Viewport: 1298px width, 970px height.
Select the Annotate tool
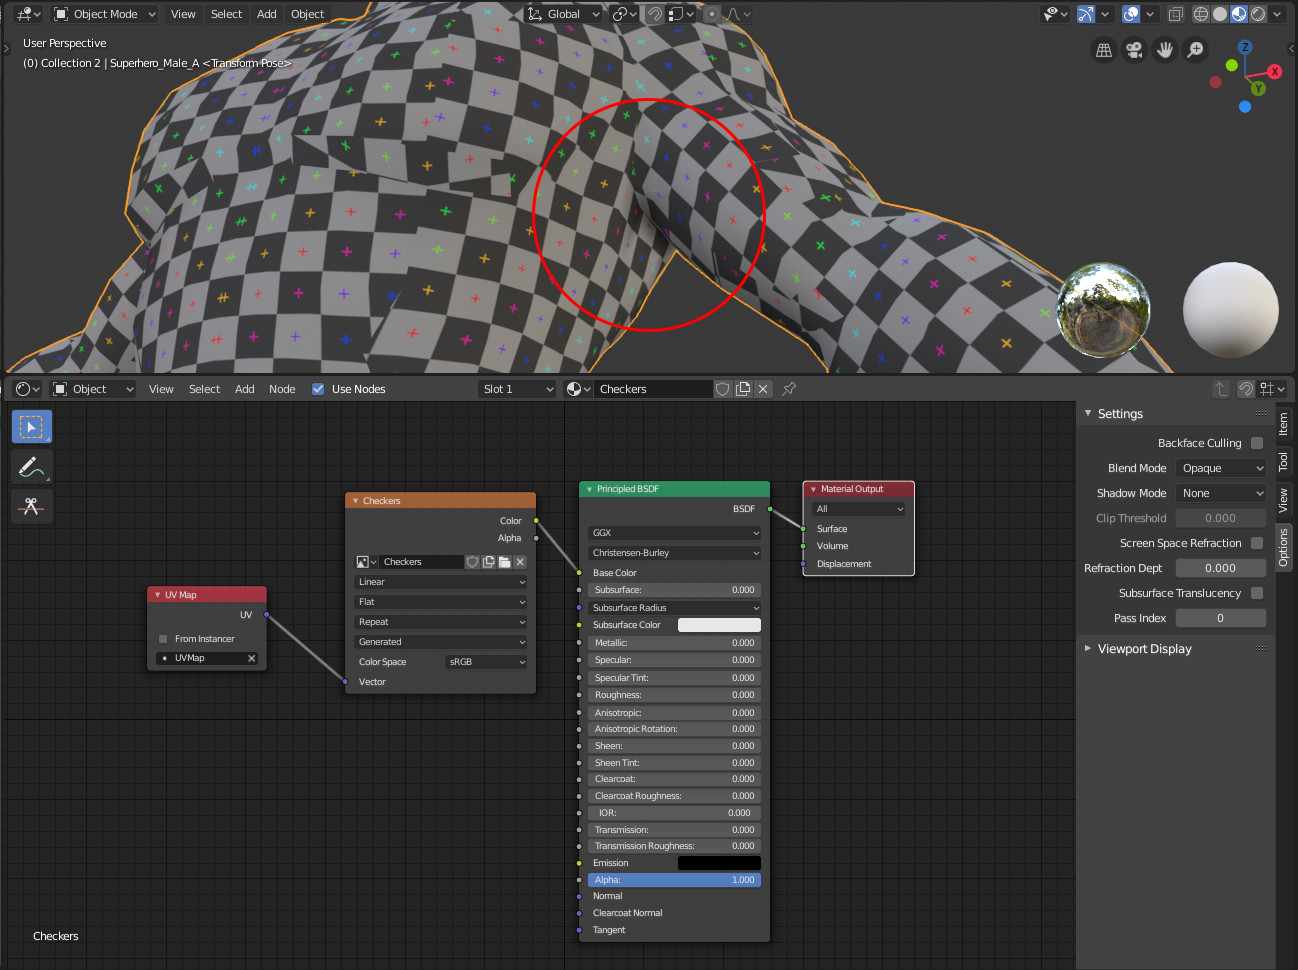click(x=31, y=466)
